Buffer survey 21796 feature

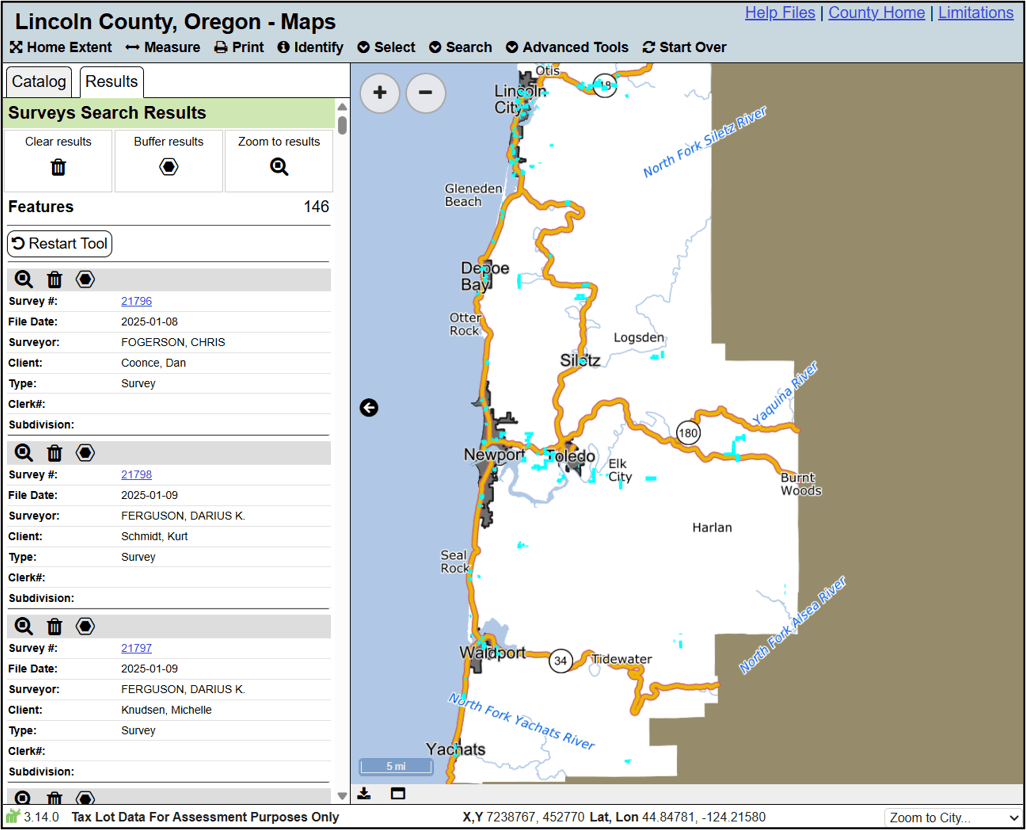[x=85, y=280]
